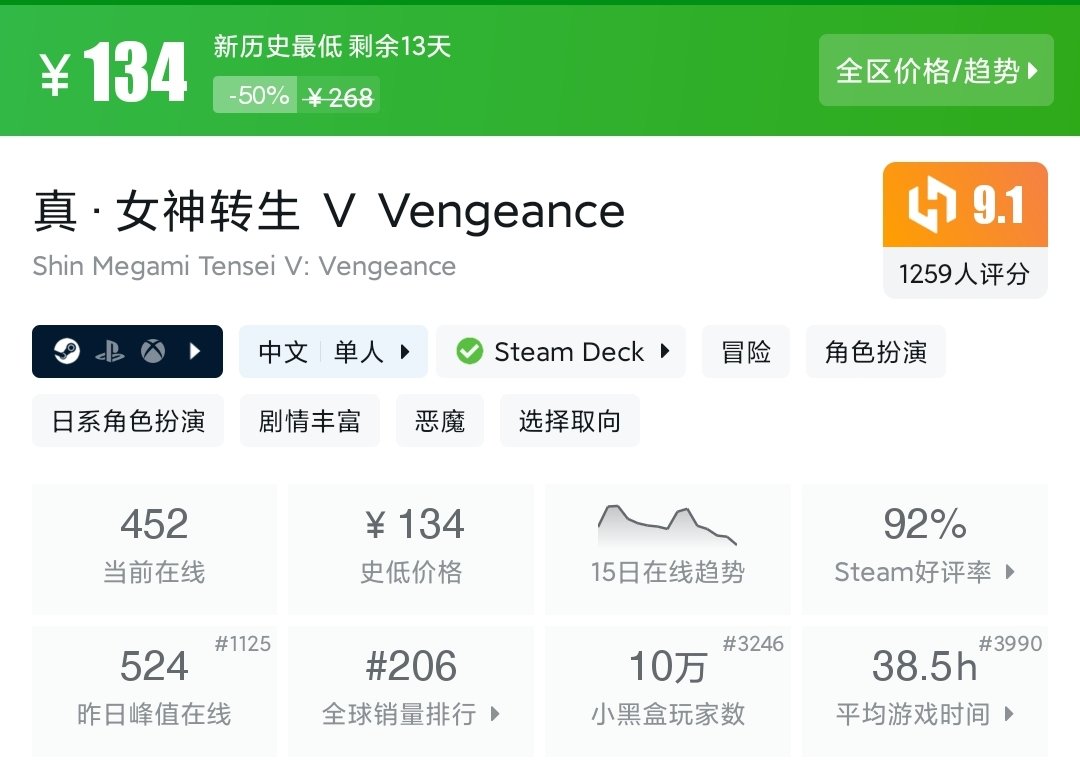Tap the 日系角色扮演 tag
This screenshot has width=1080, height=772.
[x=128, y=421]
